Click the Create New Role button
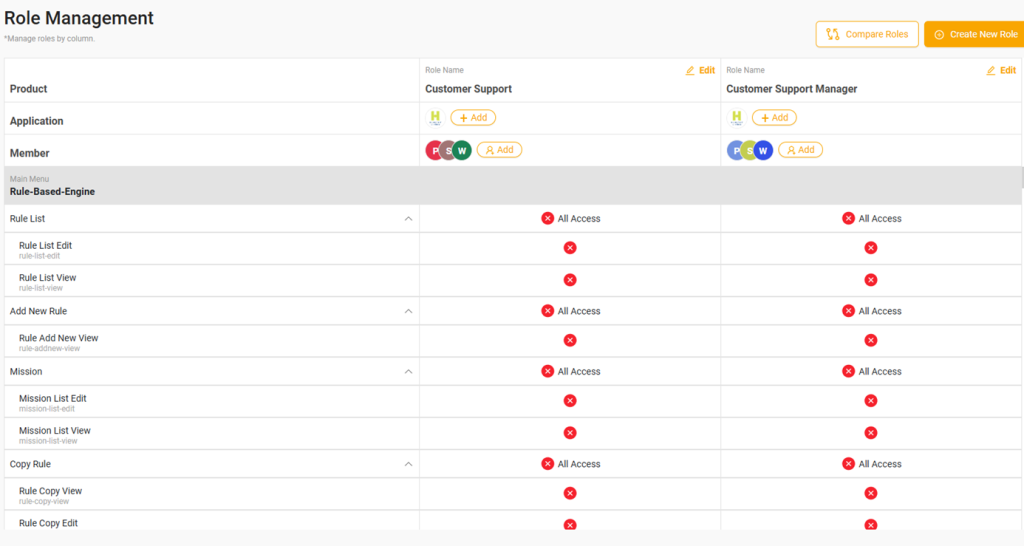Viewport: 1024px width, 546px height. click(x=975, y=34)
